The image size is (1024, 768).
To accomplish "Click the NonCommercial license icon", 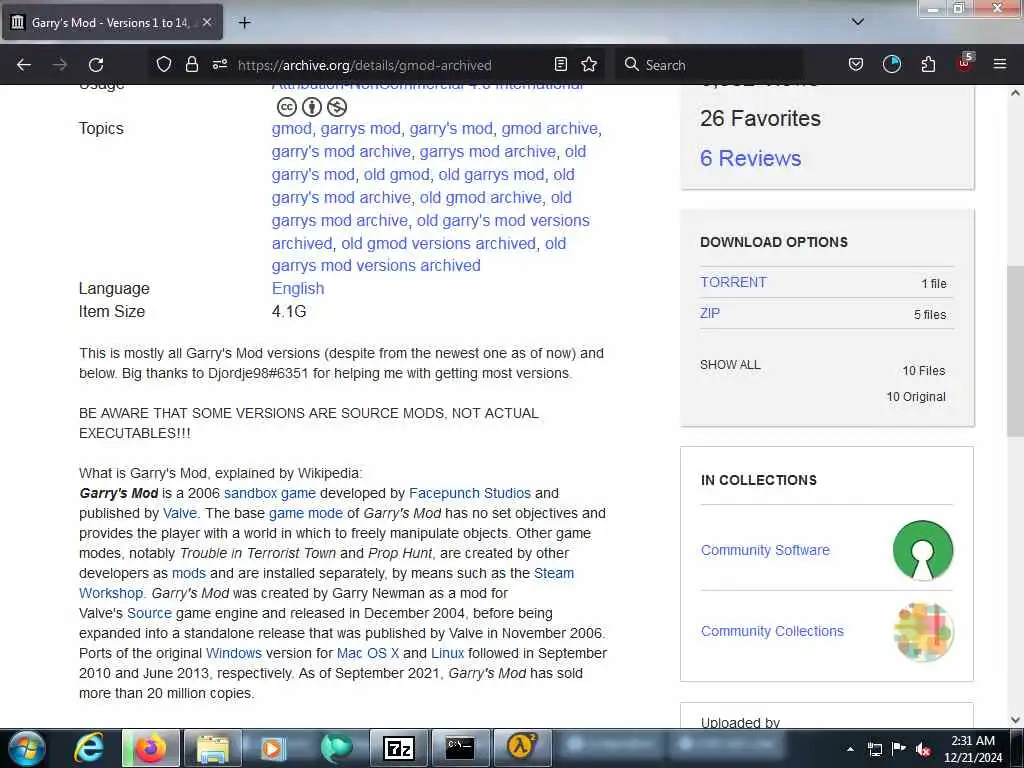I will (x=336, y=106).
